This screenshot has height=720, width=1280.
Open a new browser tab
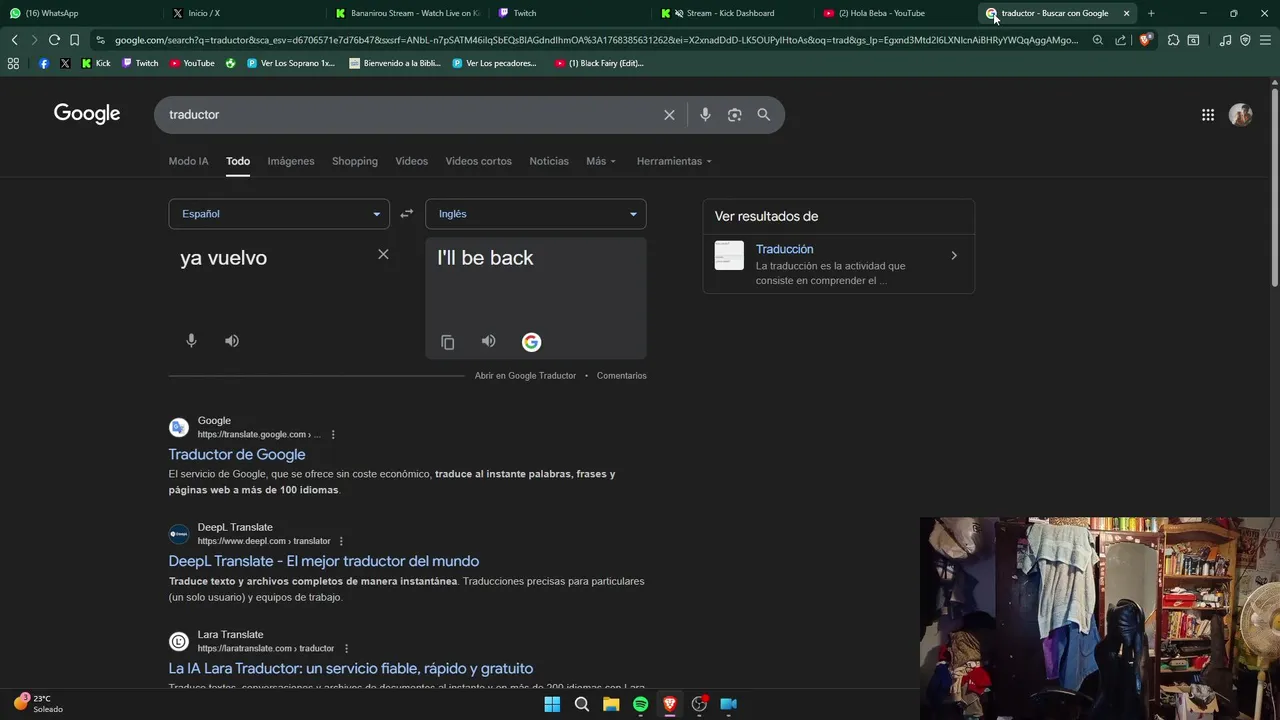coord(1151,13)
